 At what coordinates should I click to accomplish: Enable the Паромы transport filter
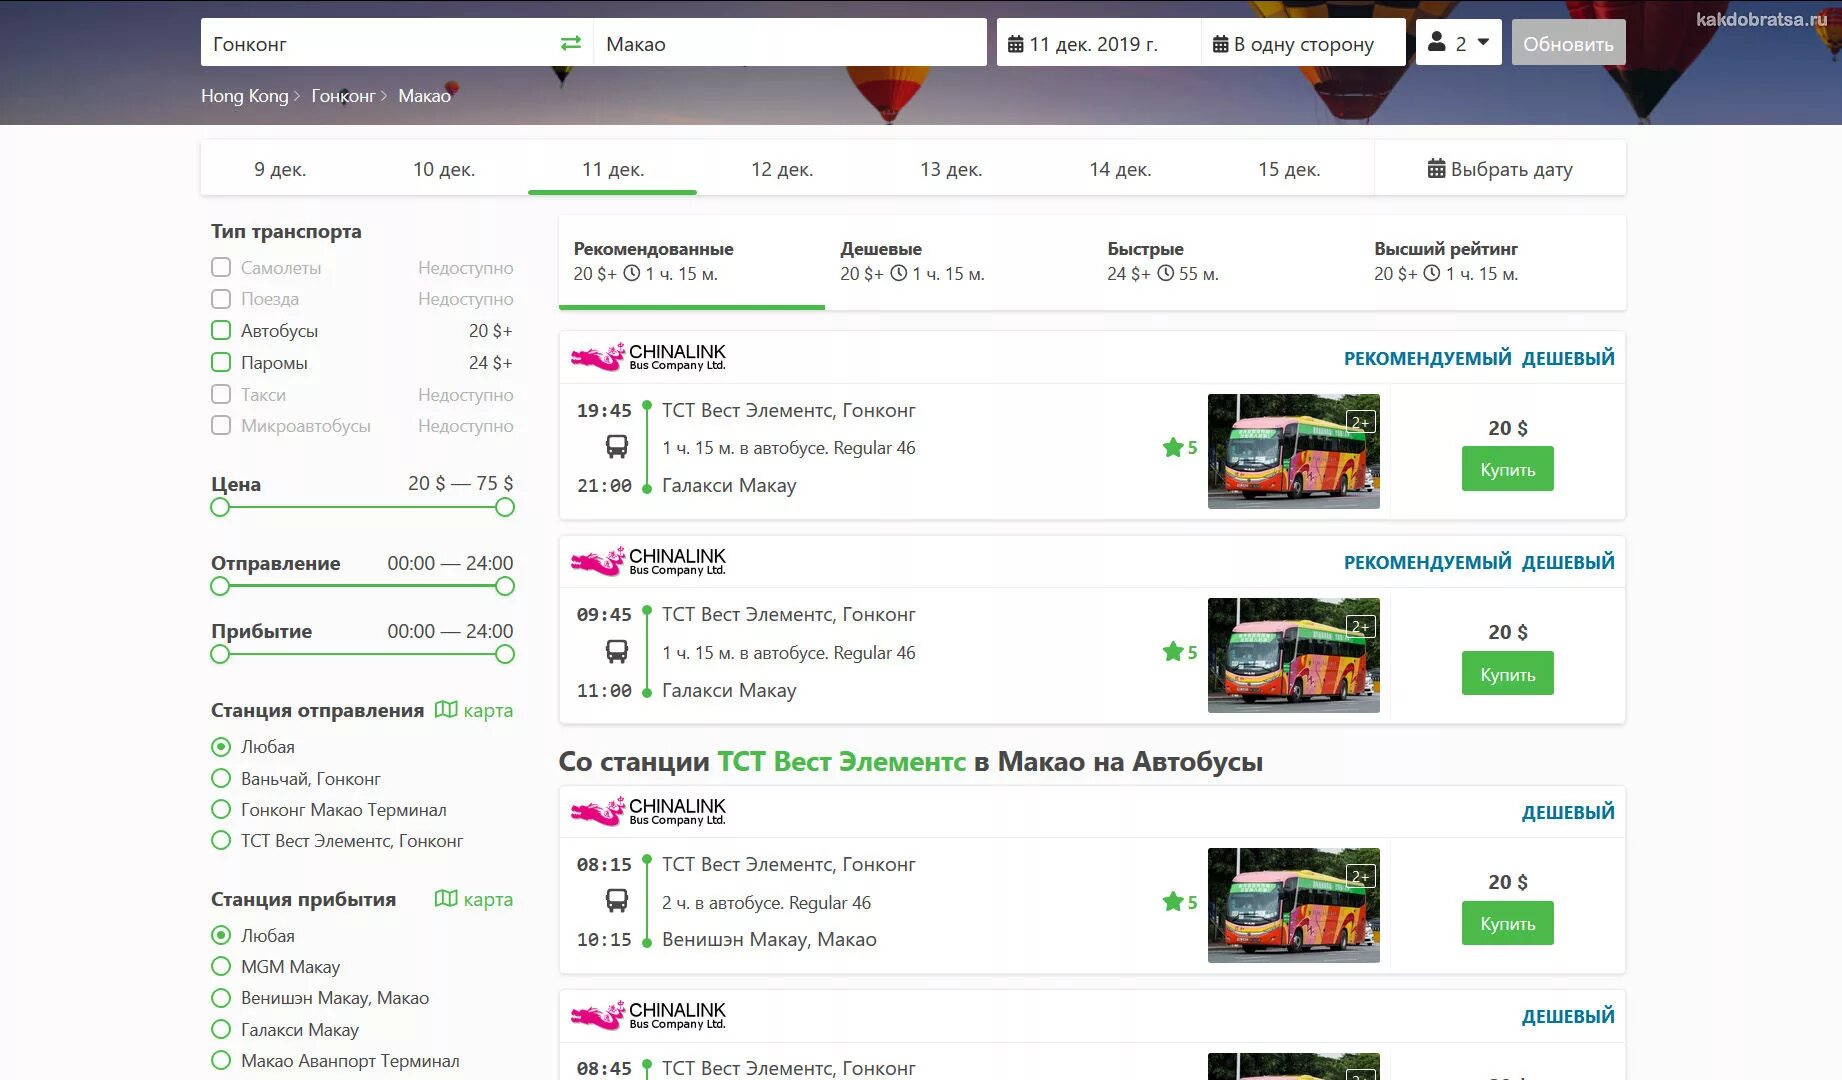(221, 362)
